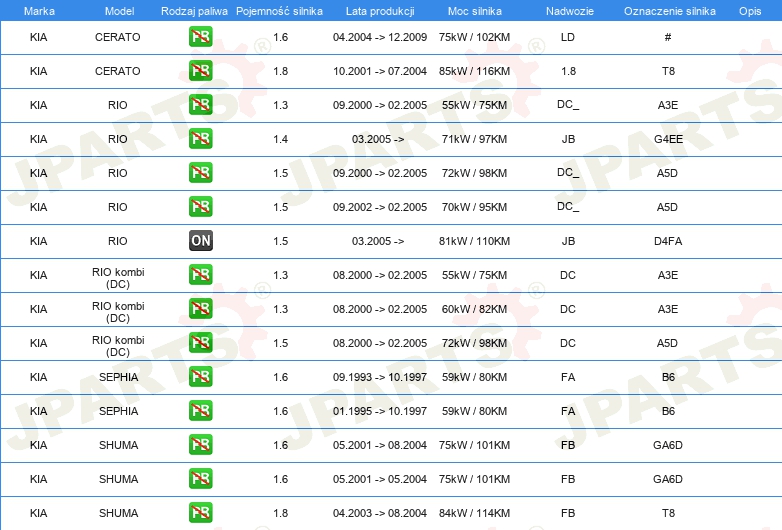
Task: Click JB body code in the G4EE row
Action: pyautogui.click(x=568, y=139)
